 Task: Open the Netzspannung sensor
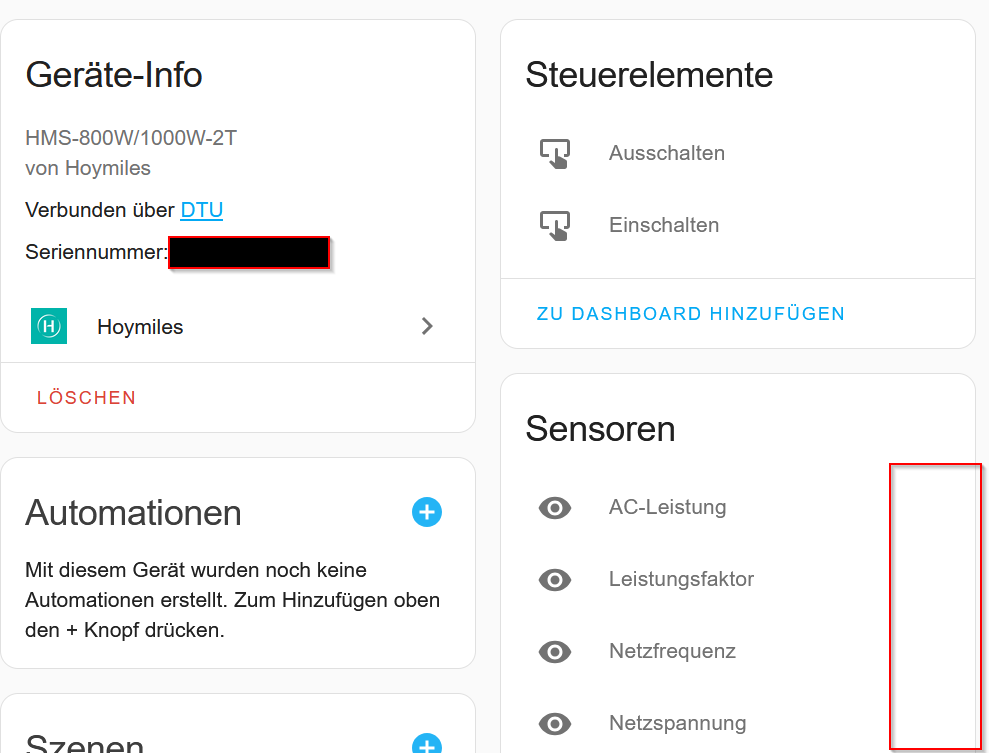point(677,723)
